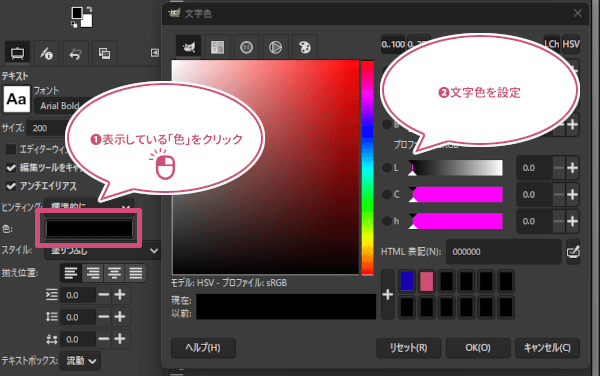Toggle the 編集ツール checkbox
This screenshot has height=376, width=600.
[x=11, y=167]
